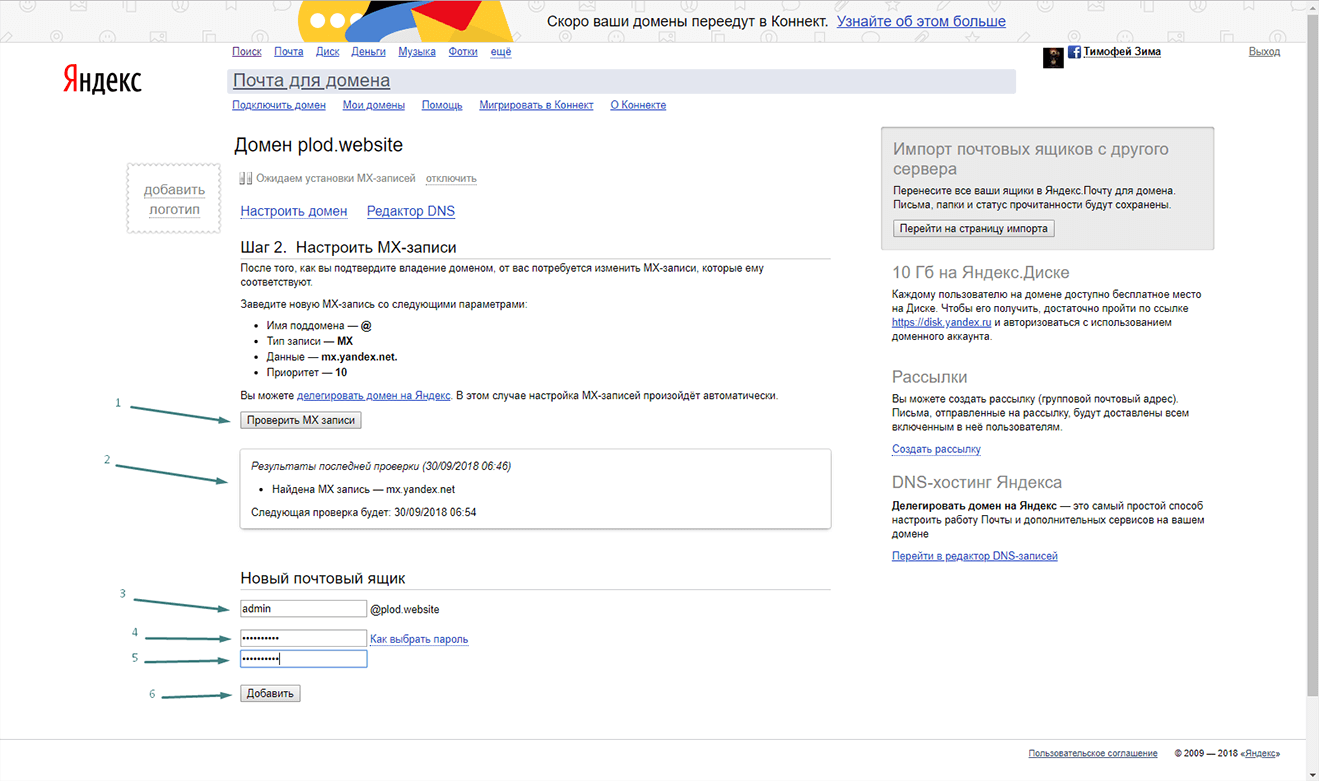Click the Добавить button
The width and height of the screenshot is (1319, 781).
[x=270, y=694]
